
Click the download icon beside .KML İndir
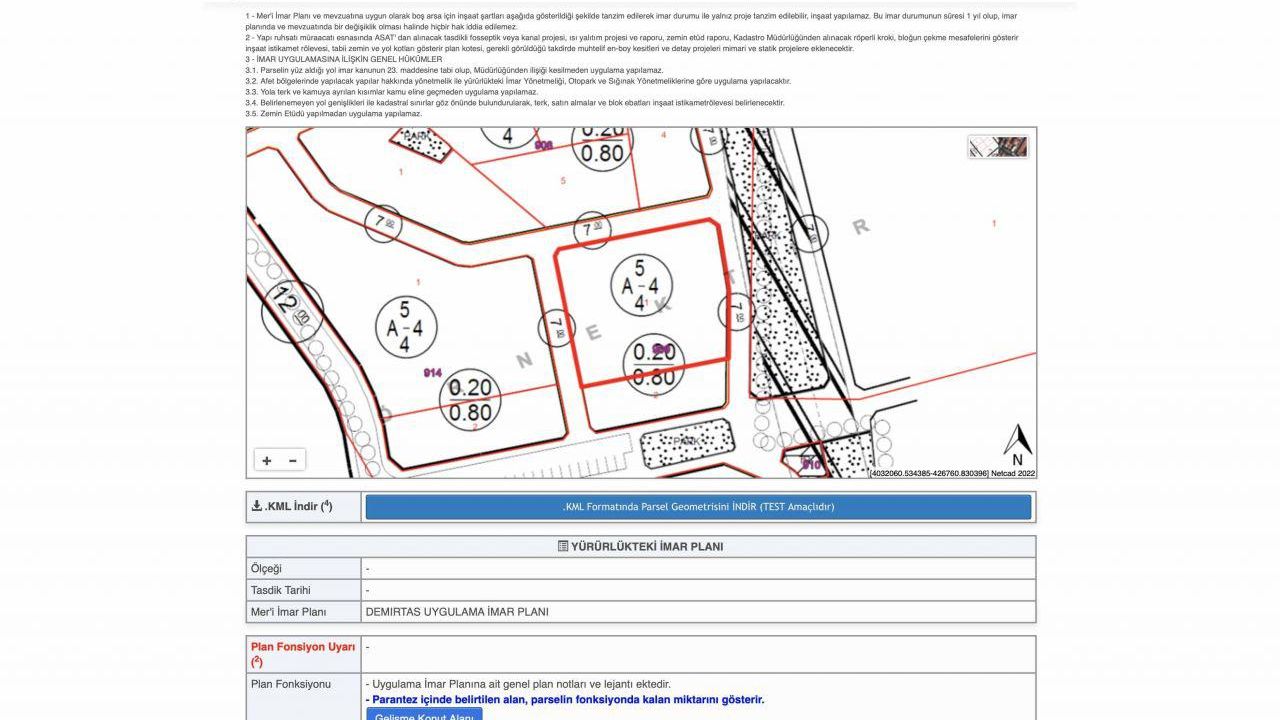click(x=257, y=506)
